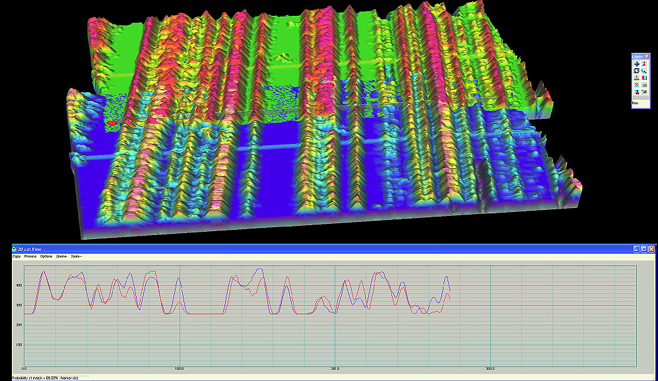
Task: Maximize the 2D cut view window
Action: [644, 249]
